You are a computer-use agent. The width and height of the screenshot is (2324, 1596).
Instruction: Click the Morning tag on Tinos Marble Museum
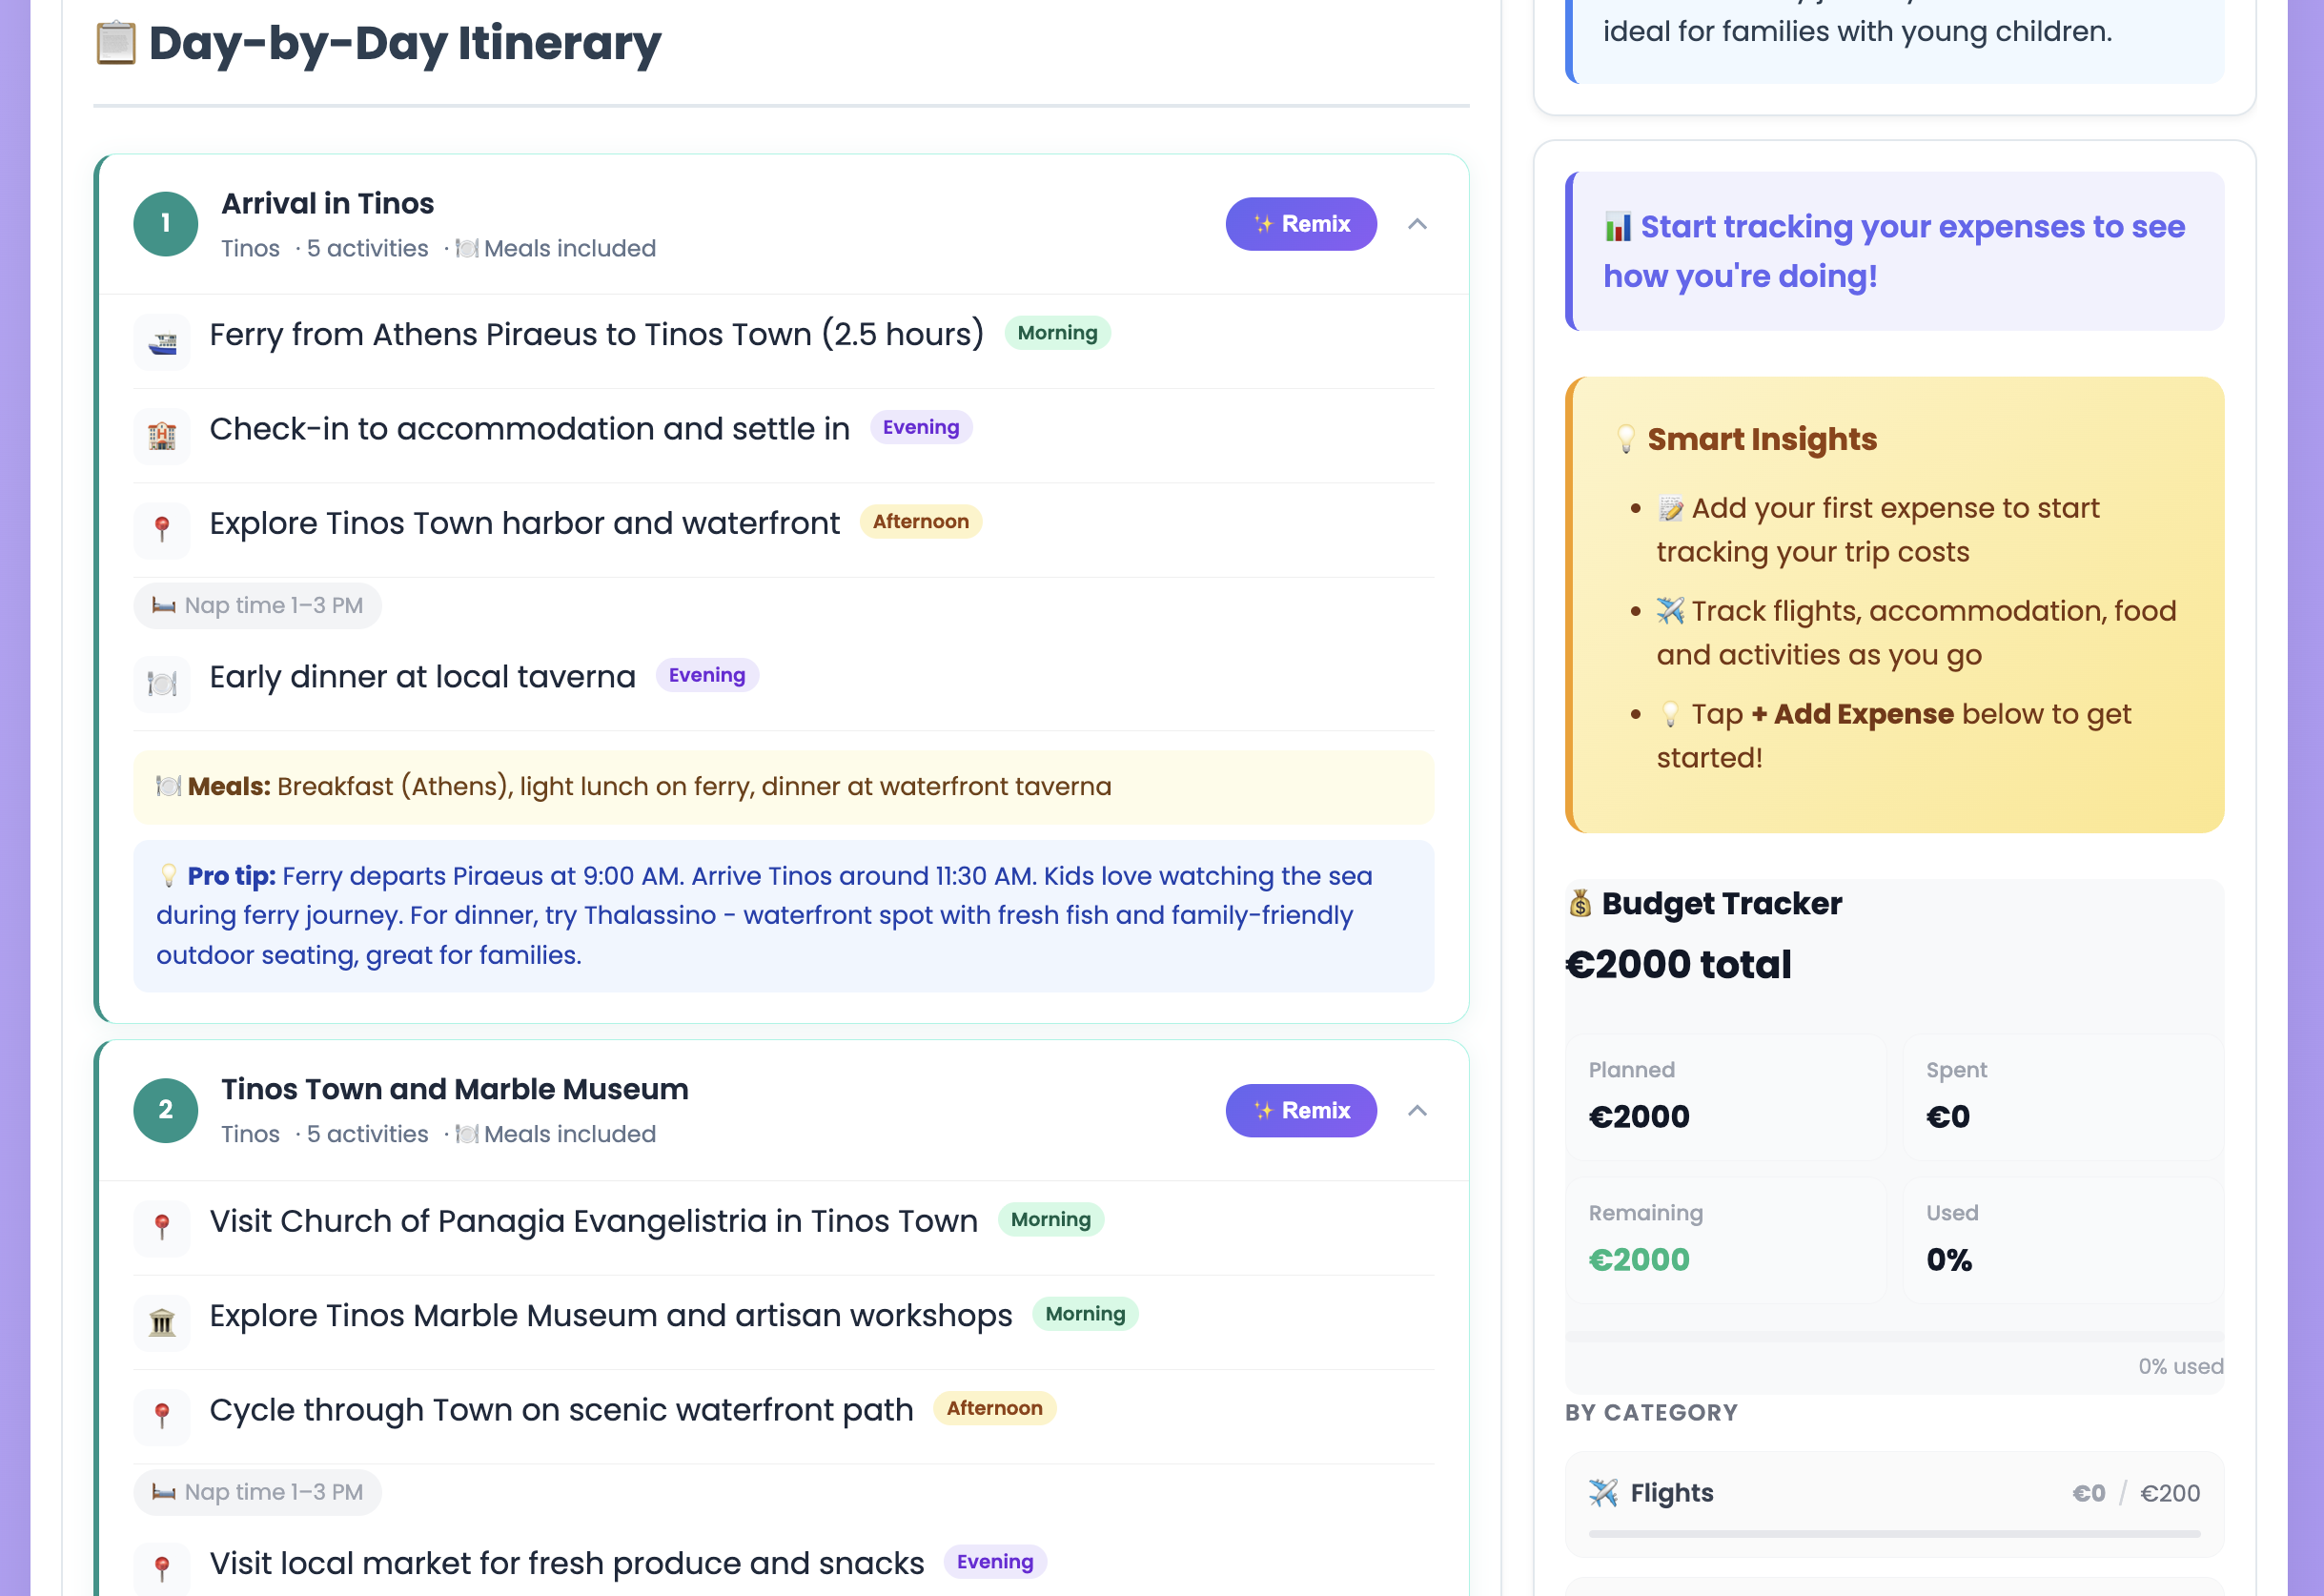[1085, 1314]
